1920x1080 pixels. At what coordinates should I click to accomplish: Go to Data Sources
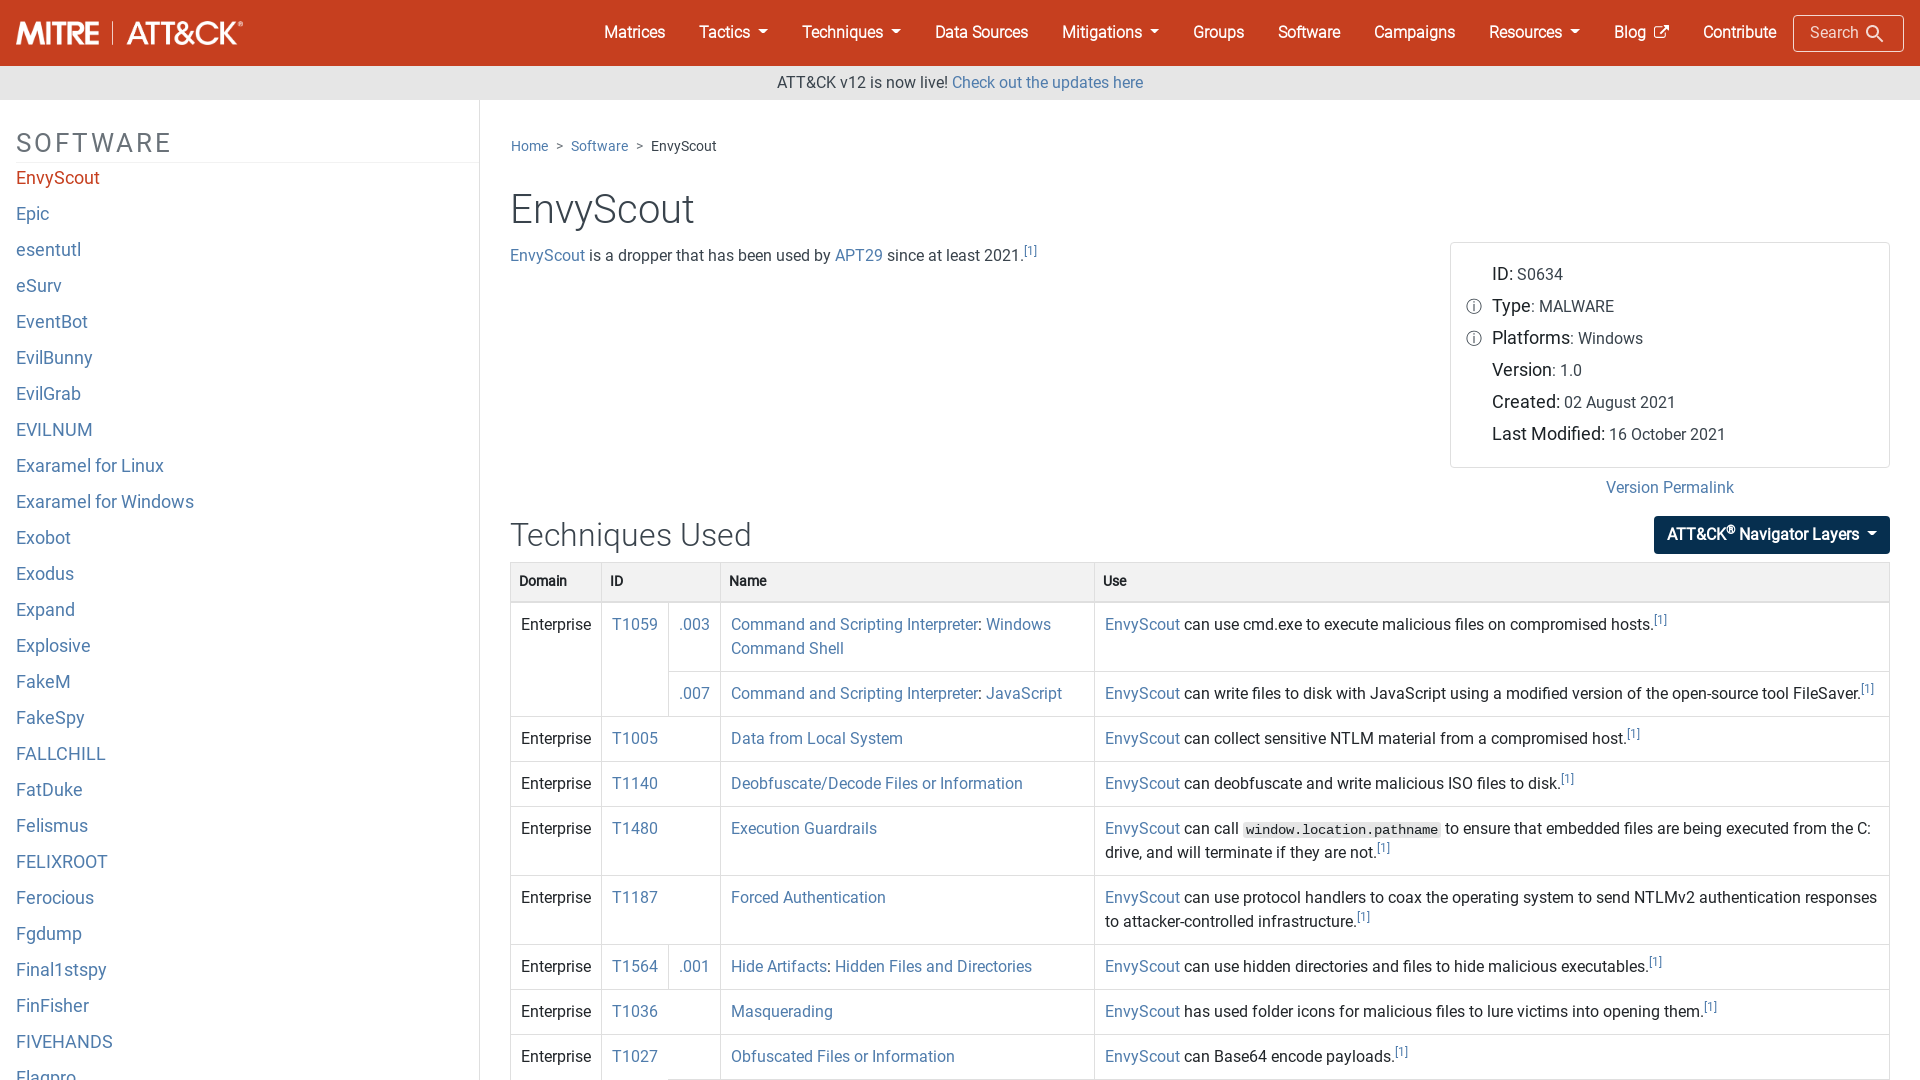click(981, 33)
